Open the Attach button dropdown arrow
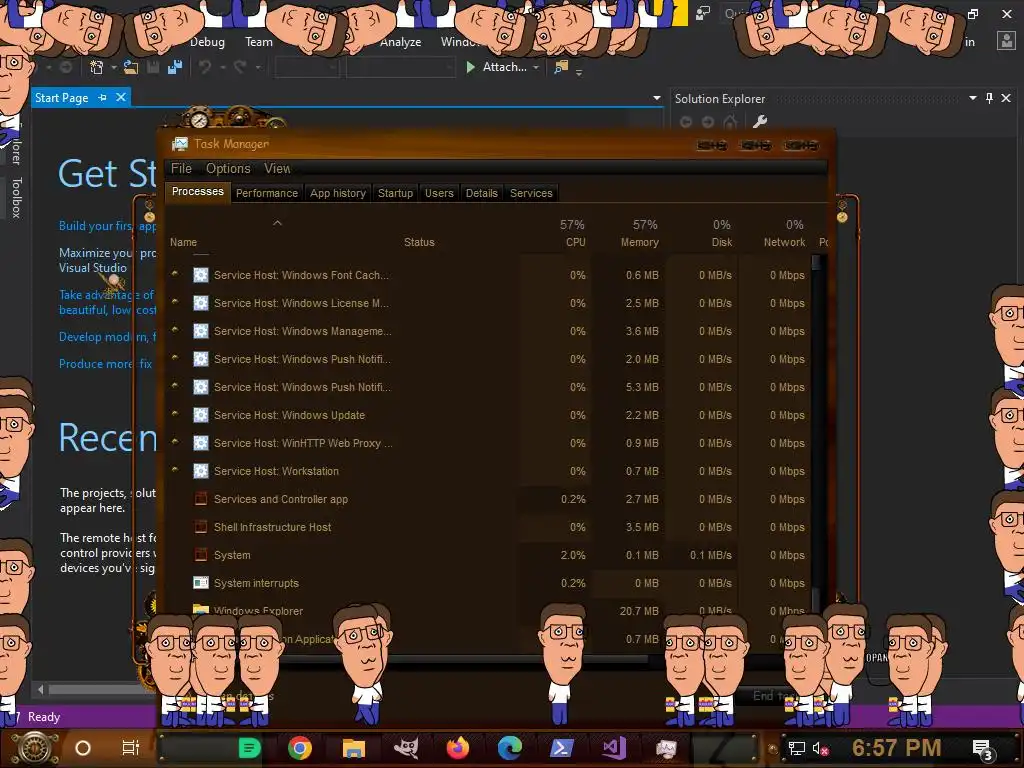 [x=536, y=67]
